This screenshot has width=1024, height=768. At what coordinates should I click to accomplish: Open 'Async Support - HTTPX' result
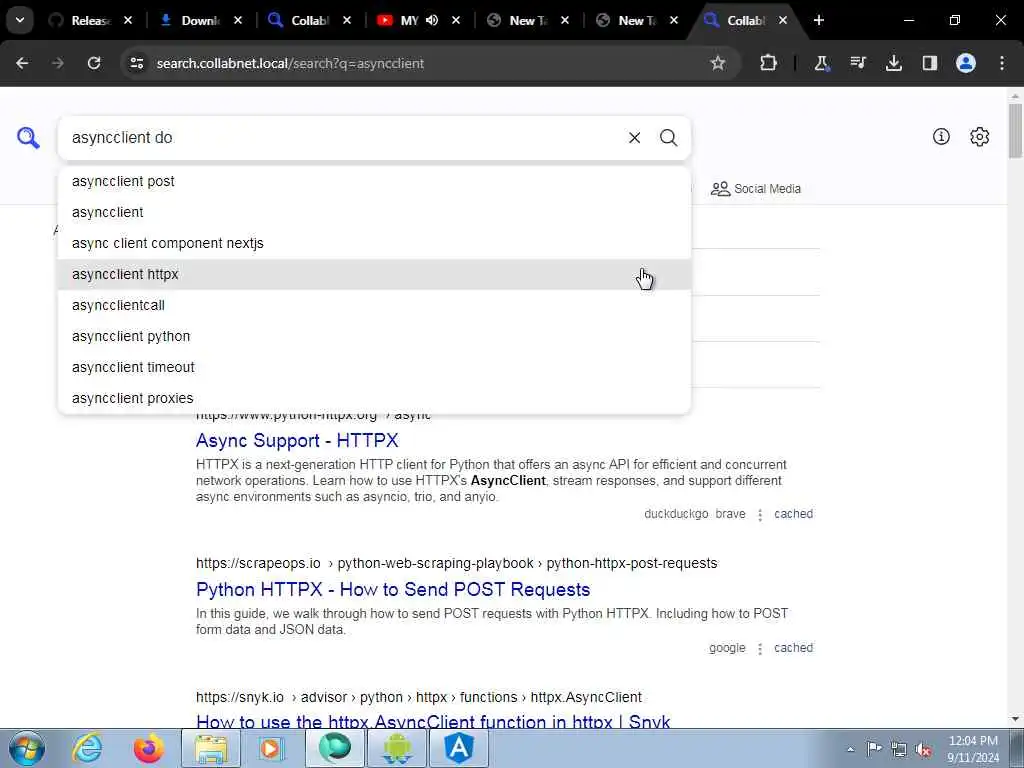click(x=297, y=440)
